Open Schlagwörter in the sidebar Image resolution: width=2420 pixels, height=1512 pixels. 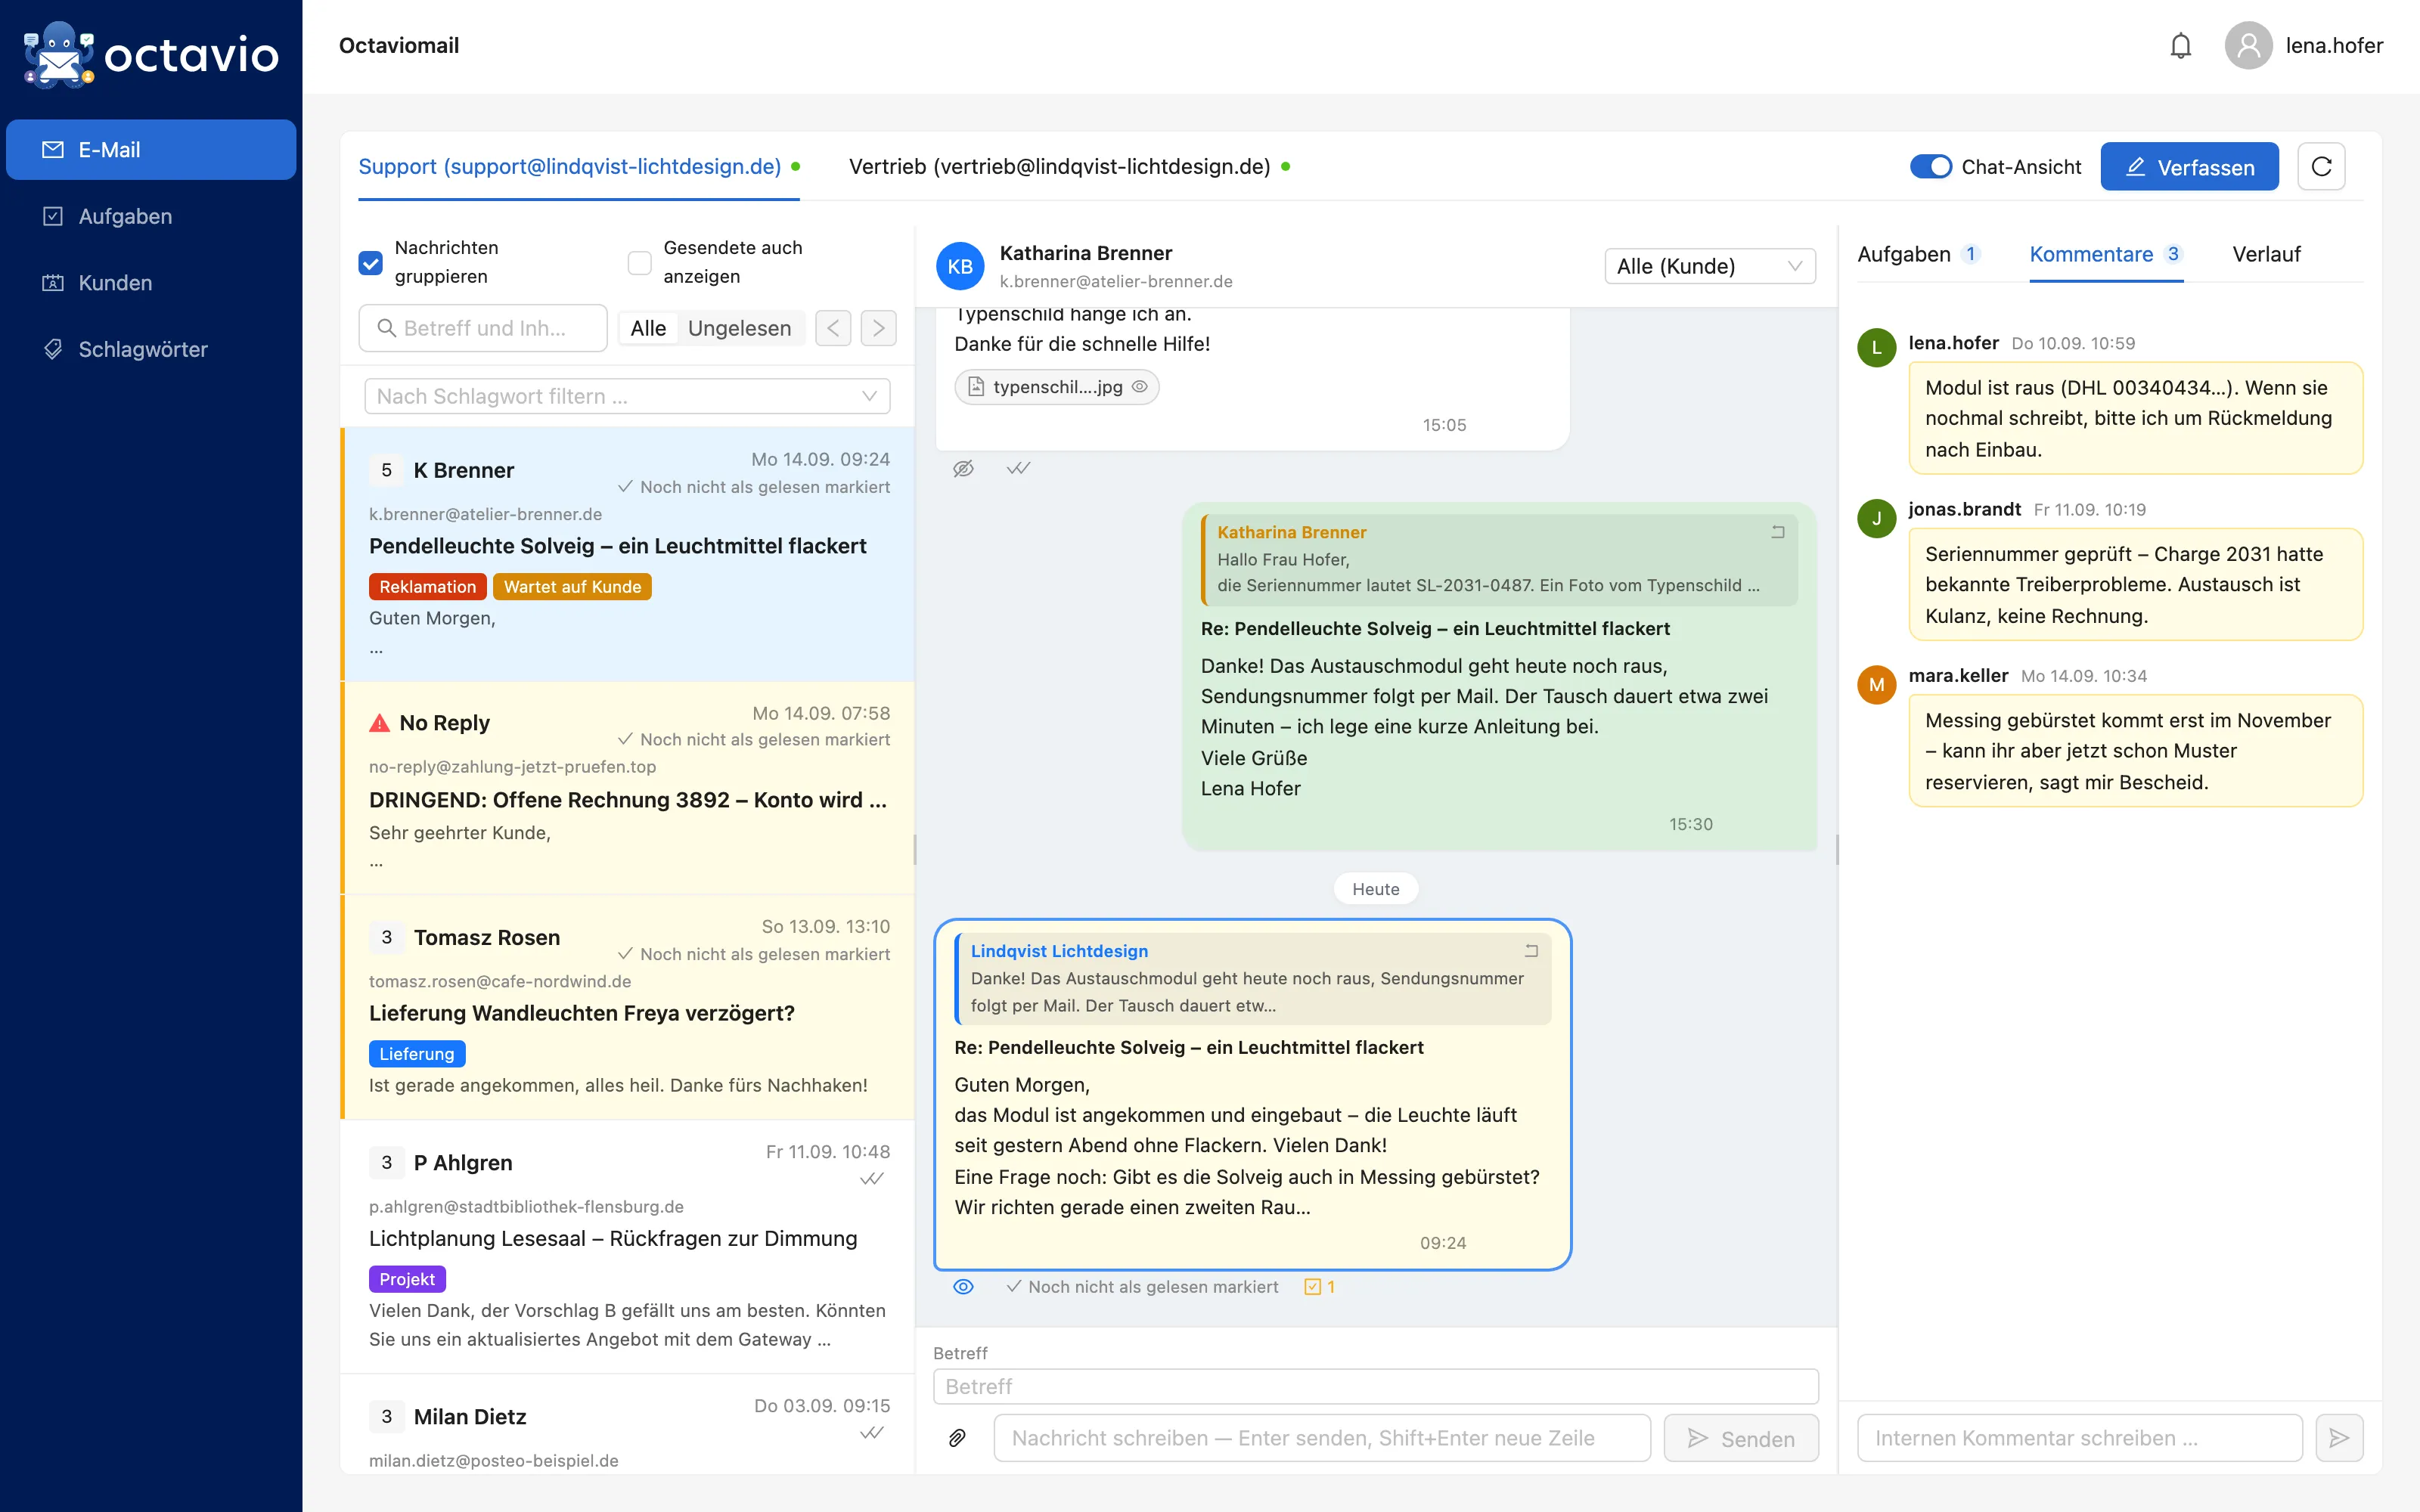(151, 349)
